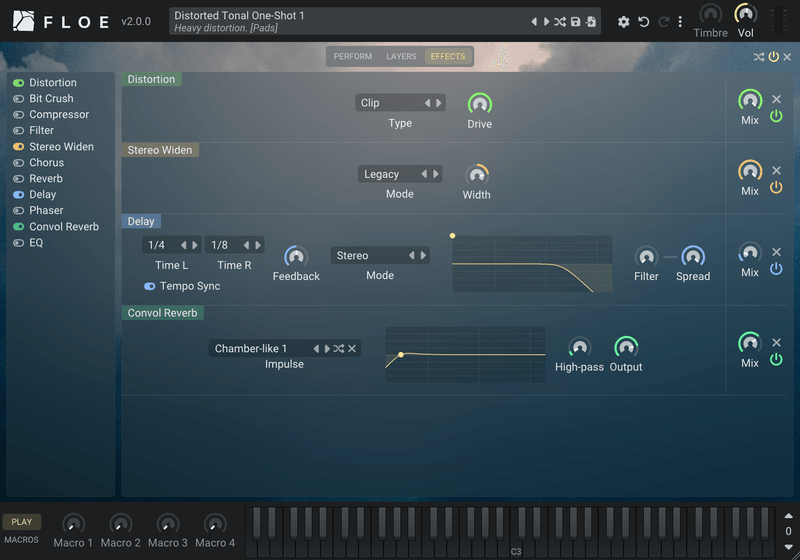800x560 pixels.
Task: Disable the Tempo Sync switch
Action: coord(149,286)
